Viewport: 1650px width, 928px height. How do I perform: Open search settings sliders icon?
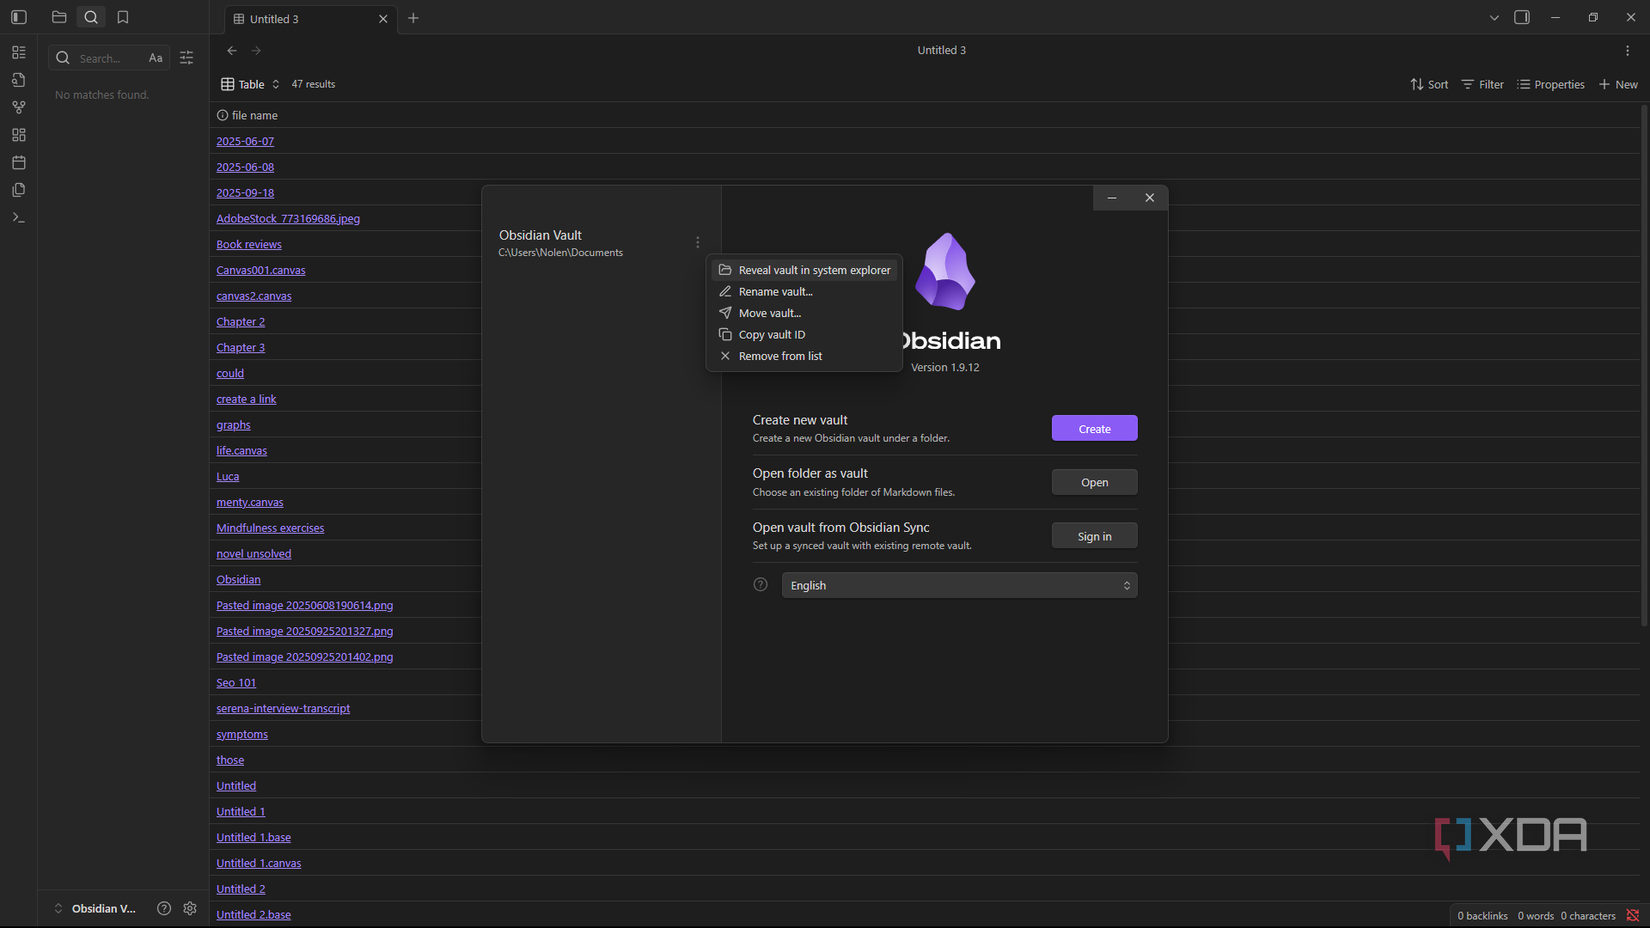pyautogui.click(x=187, y=58)
